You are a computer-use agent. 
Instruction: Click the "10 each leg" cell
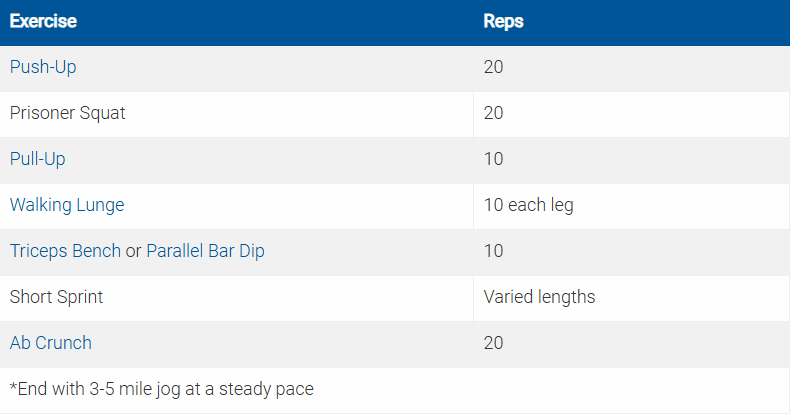pyautogui.click(x=528, y=205)
